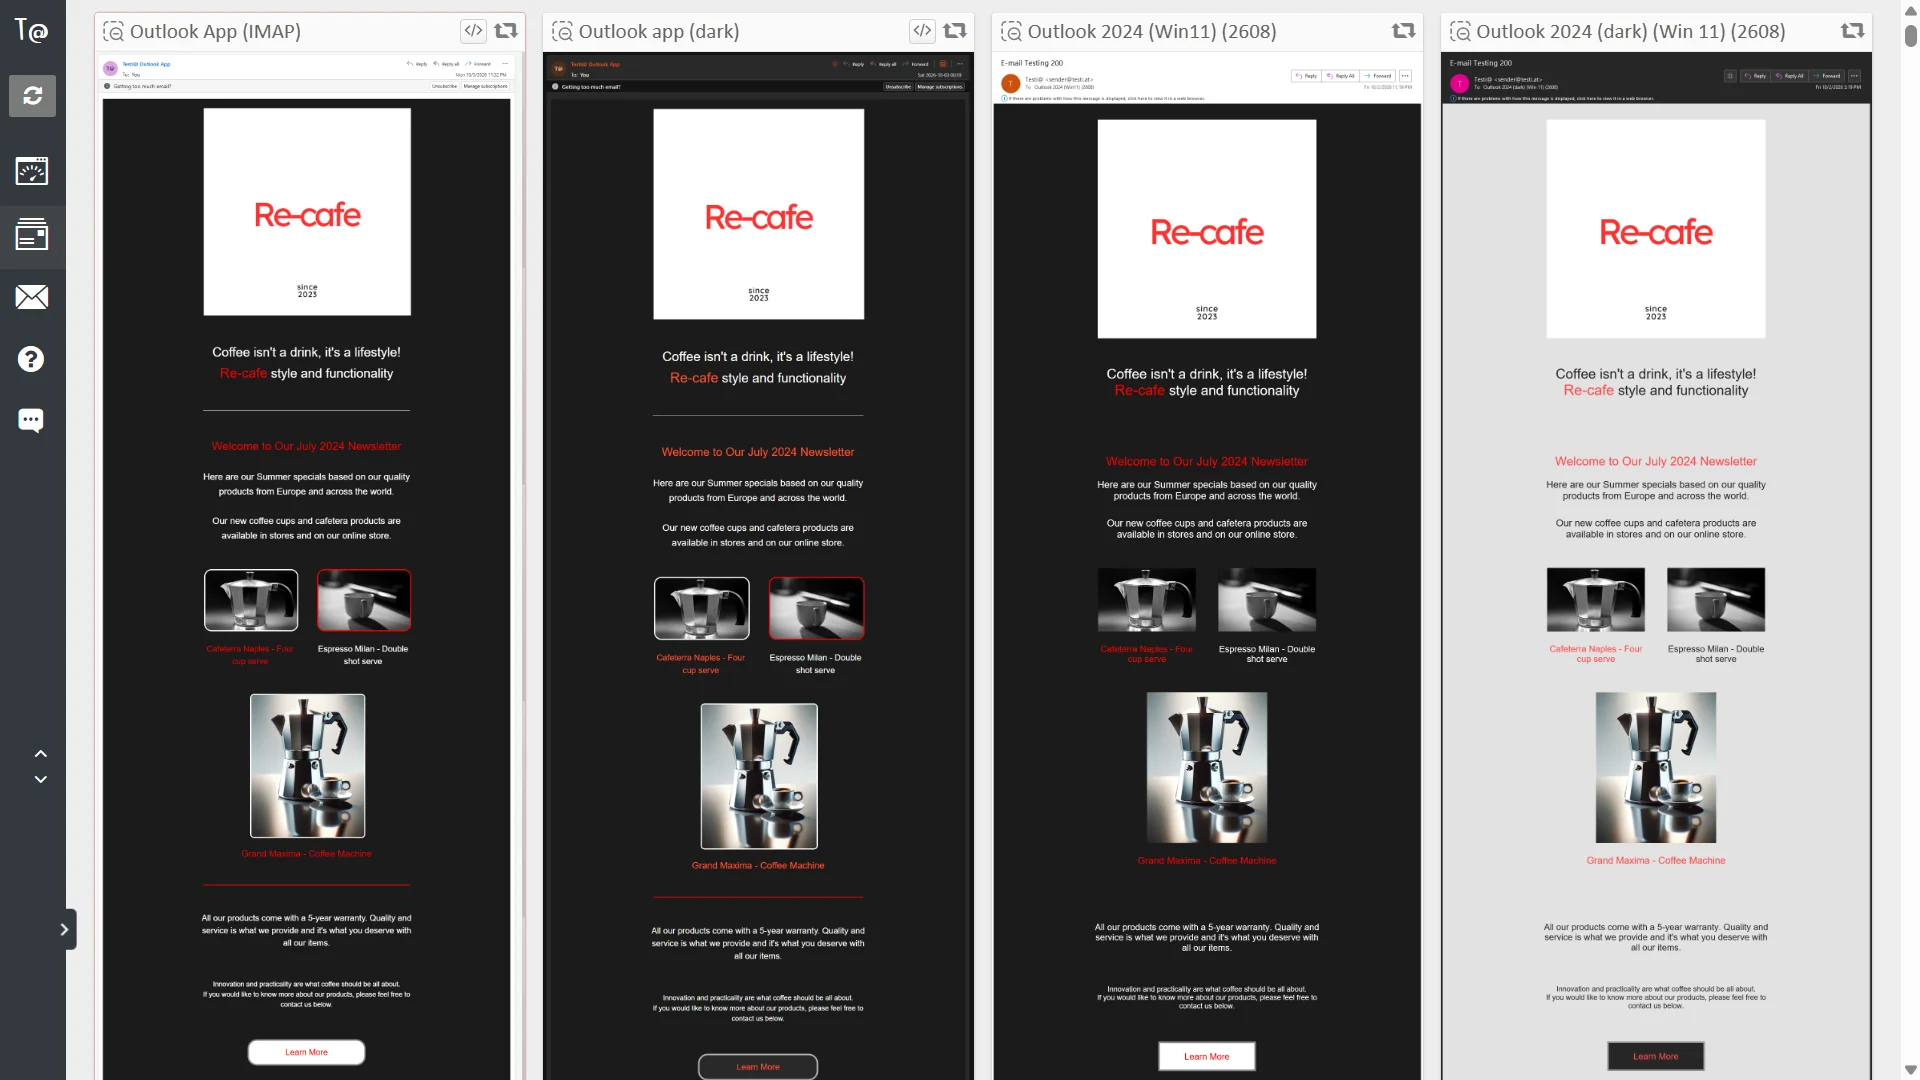Click the envelope mail icon in sidebar
Screen dimensions: 1920x1080
[32, 297]
